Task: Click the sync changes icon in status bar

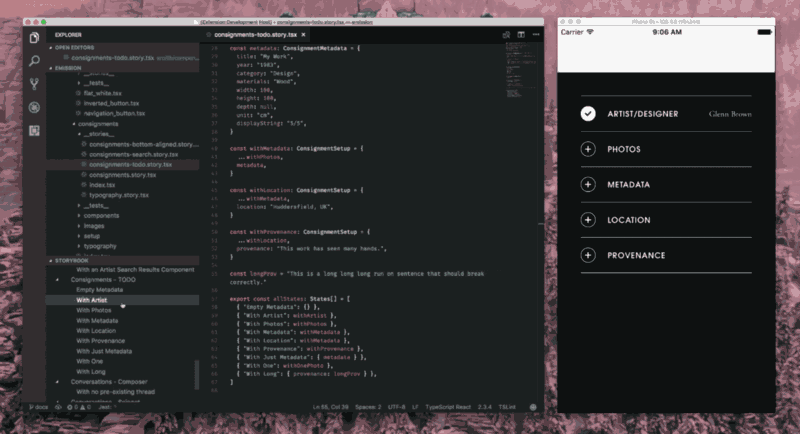Action: (x=58, y=407)
